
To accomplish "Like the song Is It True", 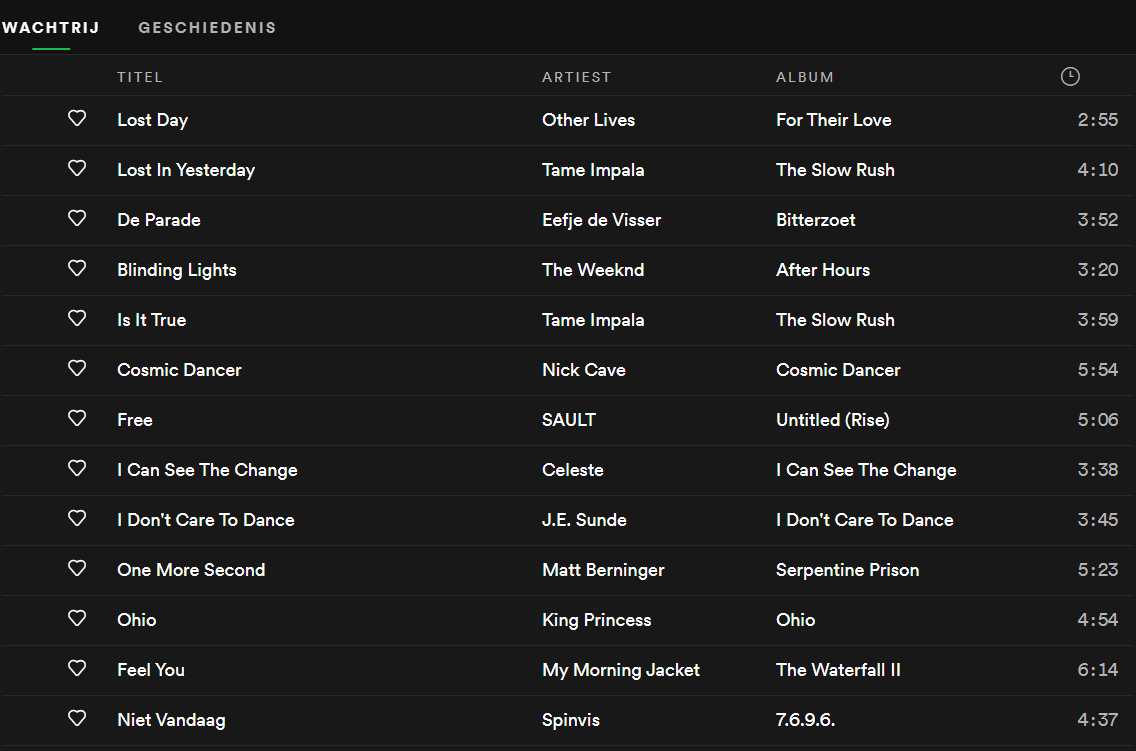I will pyautogui.click(x=77, y=318).
